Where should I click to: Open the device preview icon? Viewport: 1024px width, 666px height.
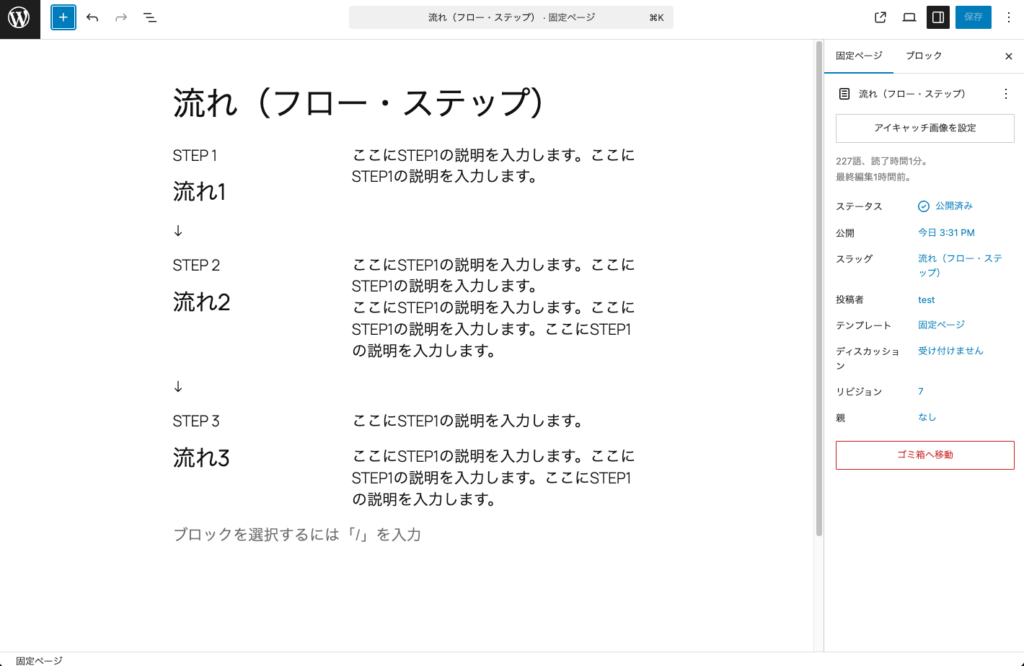pyautogui.click(x=909, y=17)
